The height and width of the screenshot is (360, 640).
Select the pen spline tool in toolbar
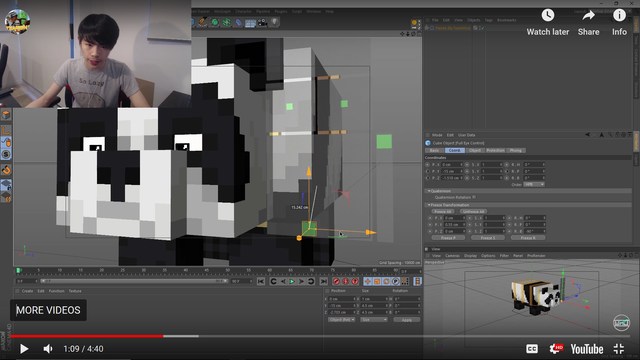[x=202, y=22]
